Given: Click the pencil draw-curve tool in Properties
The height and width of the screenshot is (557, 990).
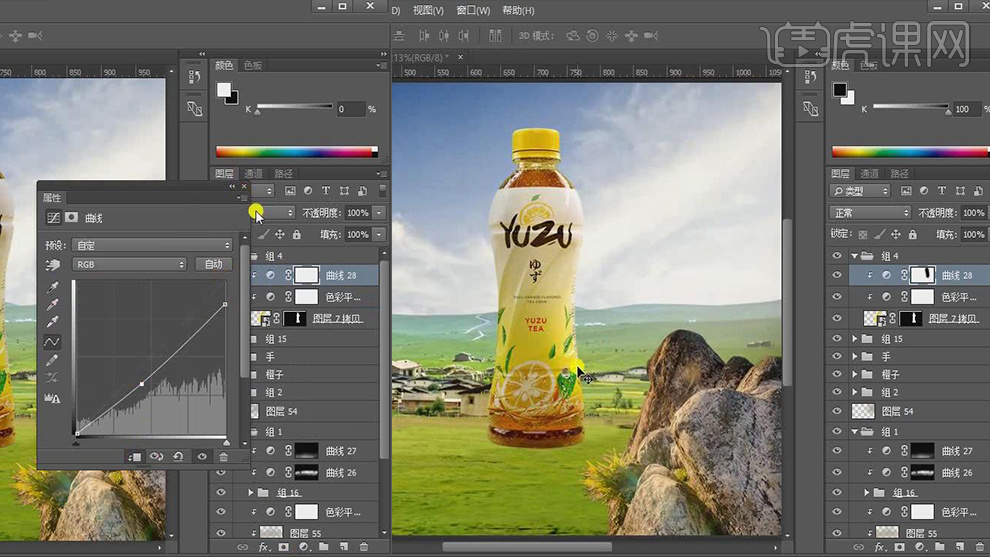Looking at the screenshot, I should tap(53, 360).
